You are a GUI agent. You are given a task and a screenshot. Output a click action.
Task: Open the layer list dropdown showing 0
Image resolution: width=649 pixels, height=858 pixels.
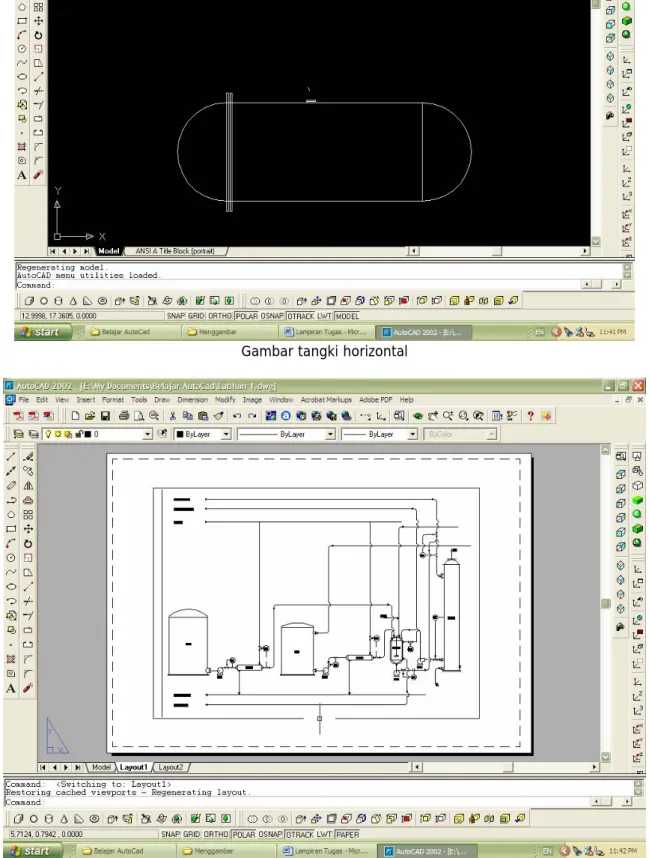tap(147, 434)
